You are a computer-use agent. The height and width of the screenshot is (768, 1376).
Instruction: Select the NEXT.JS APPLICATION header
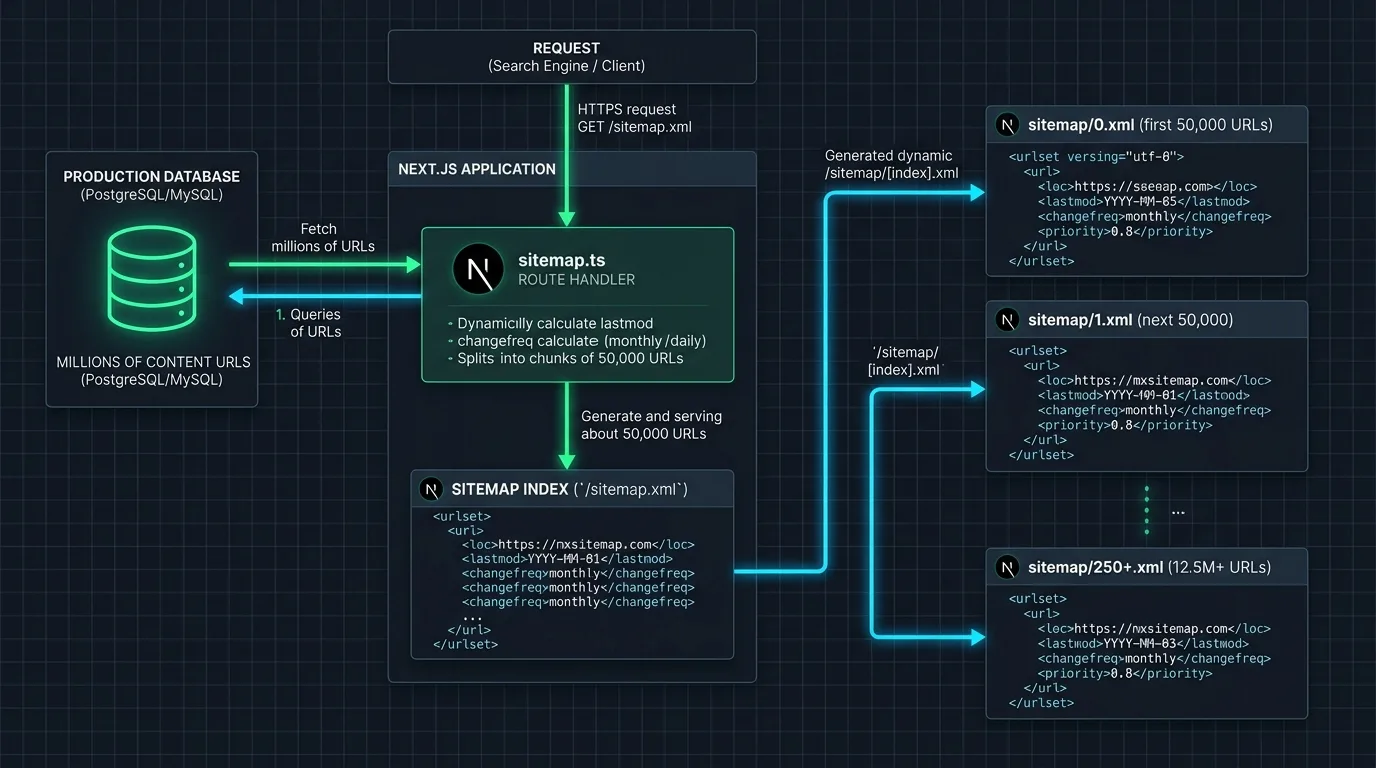477,169
